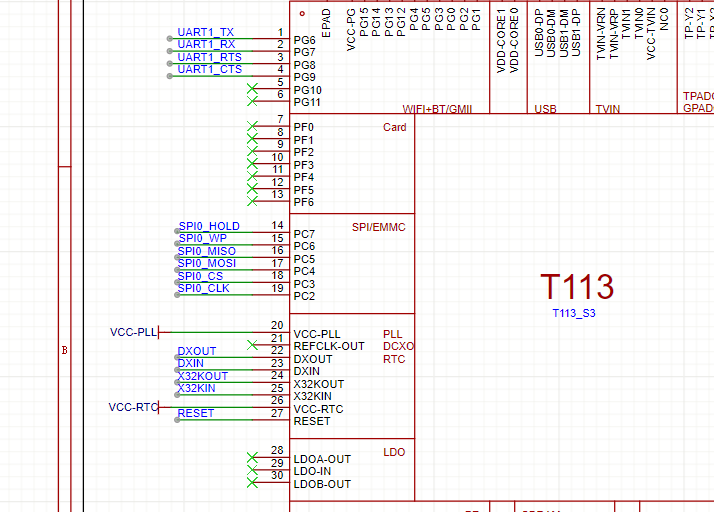
Task: Click the VCC-RTC power port symbol
Action: (139, 407)
